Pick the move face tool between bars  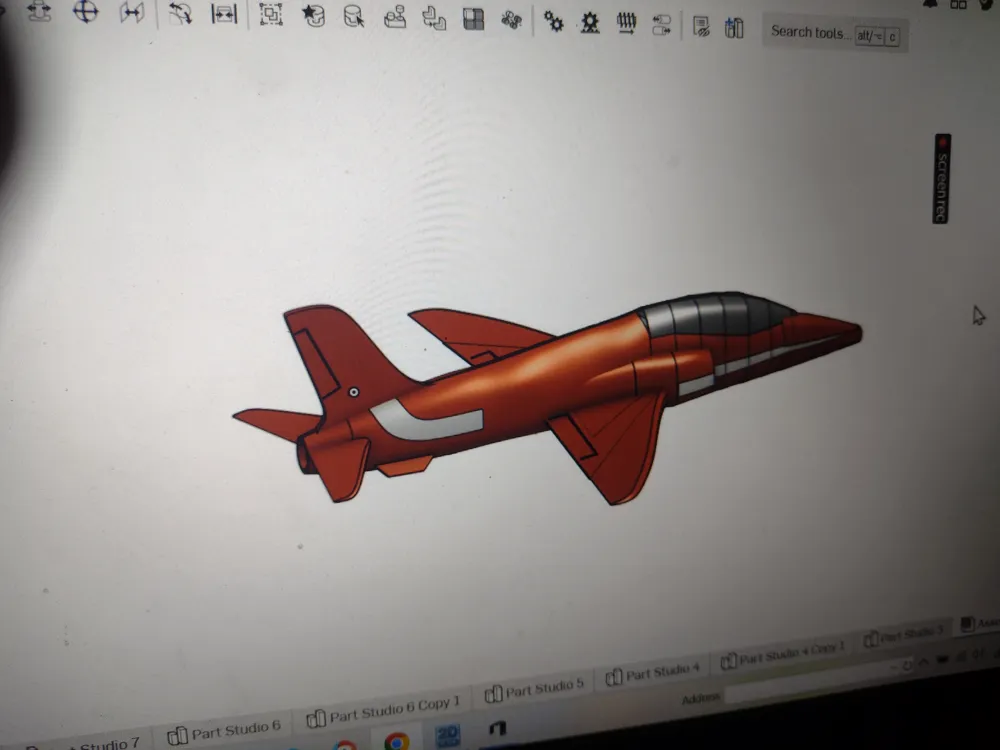pyautogui.click(x=224, y=14)
